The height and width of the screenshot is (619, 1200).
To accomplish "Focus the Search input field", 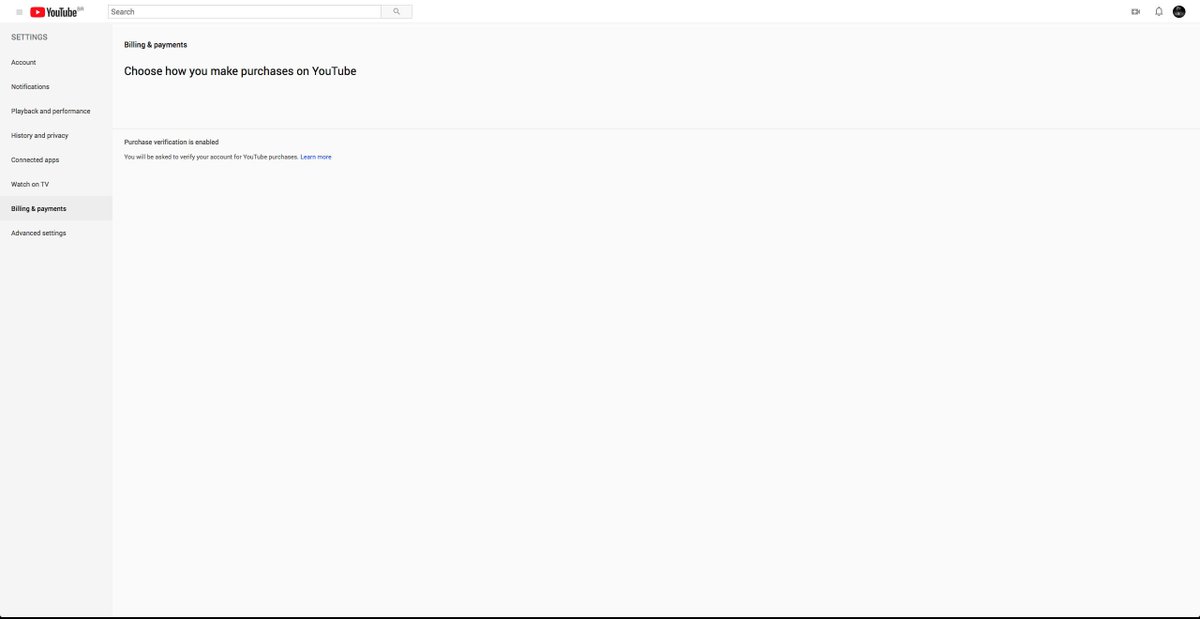I will point(245,12).
